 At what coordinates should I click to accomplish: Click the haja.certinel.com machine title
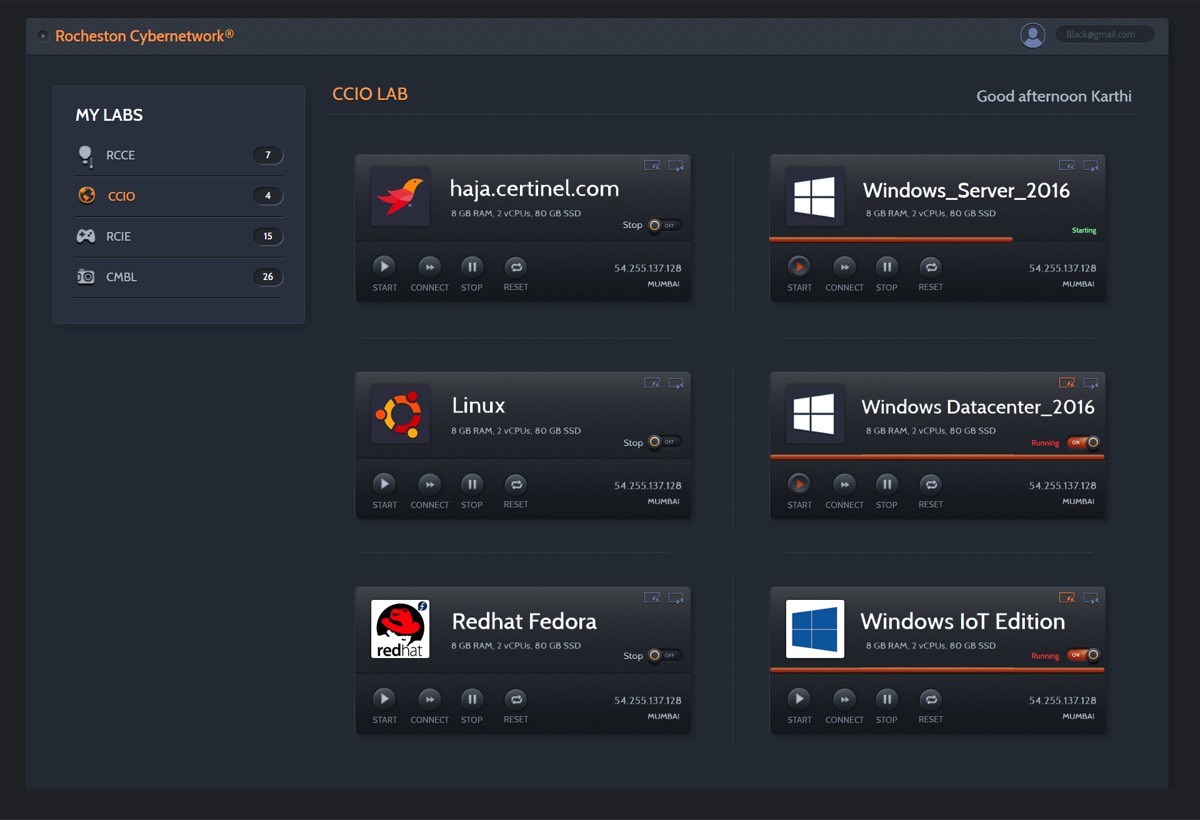point(534,188)
